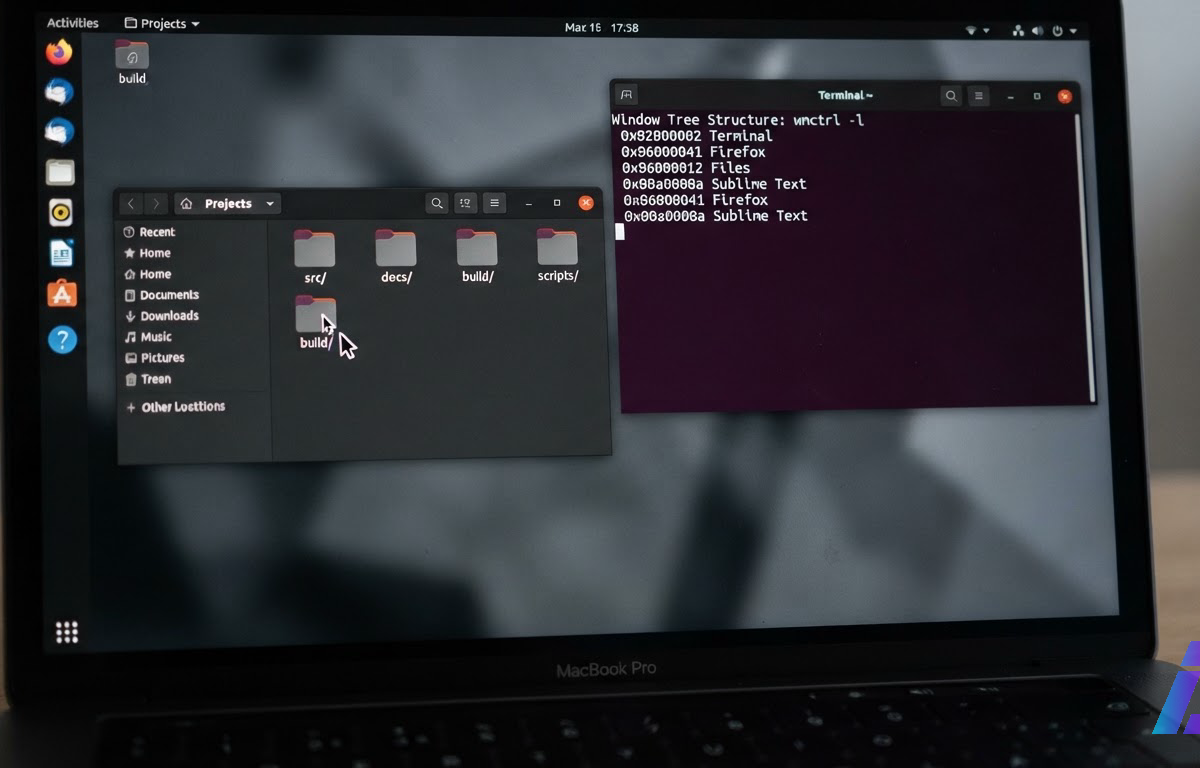
Task: Click the Projects path button in Files
Action: pos(228,204)
